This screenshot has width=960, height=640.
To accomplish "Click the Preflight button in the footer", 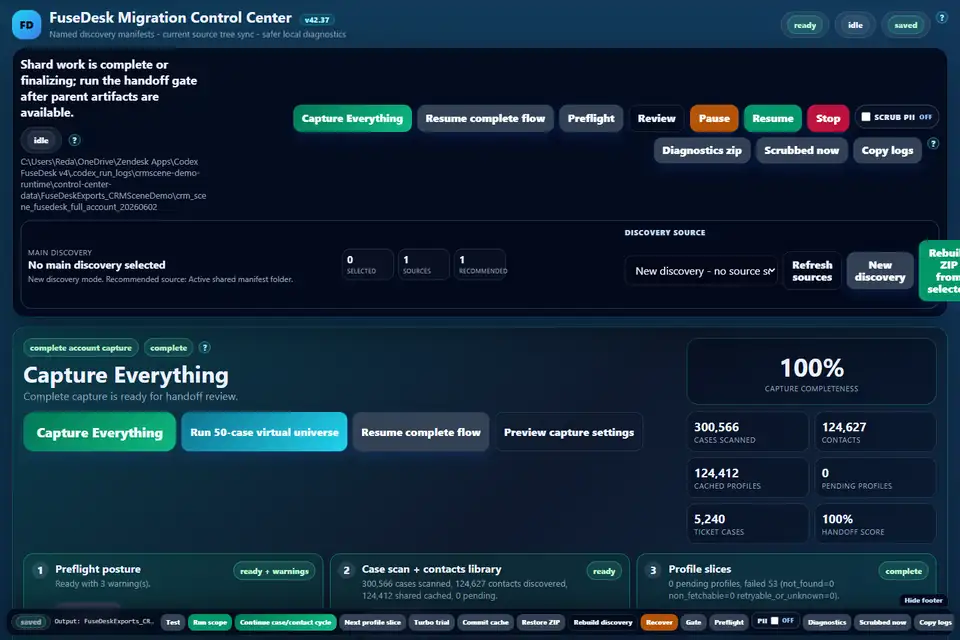I will pos(729,622).
